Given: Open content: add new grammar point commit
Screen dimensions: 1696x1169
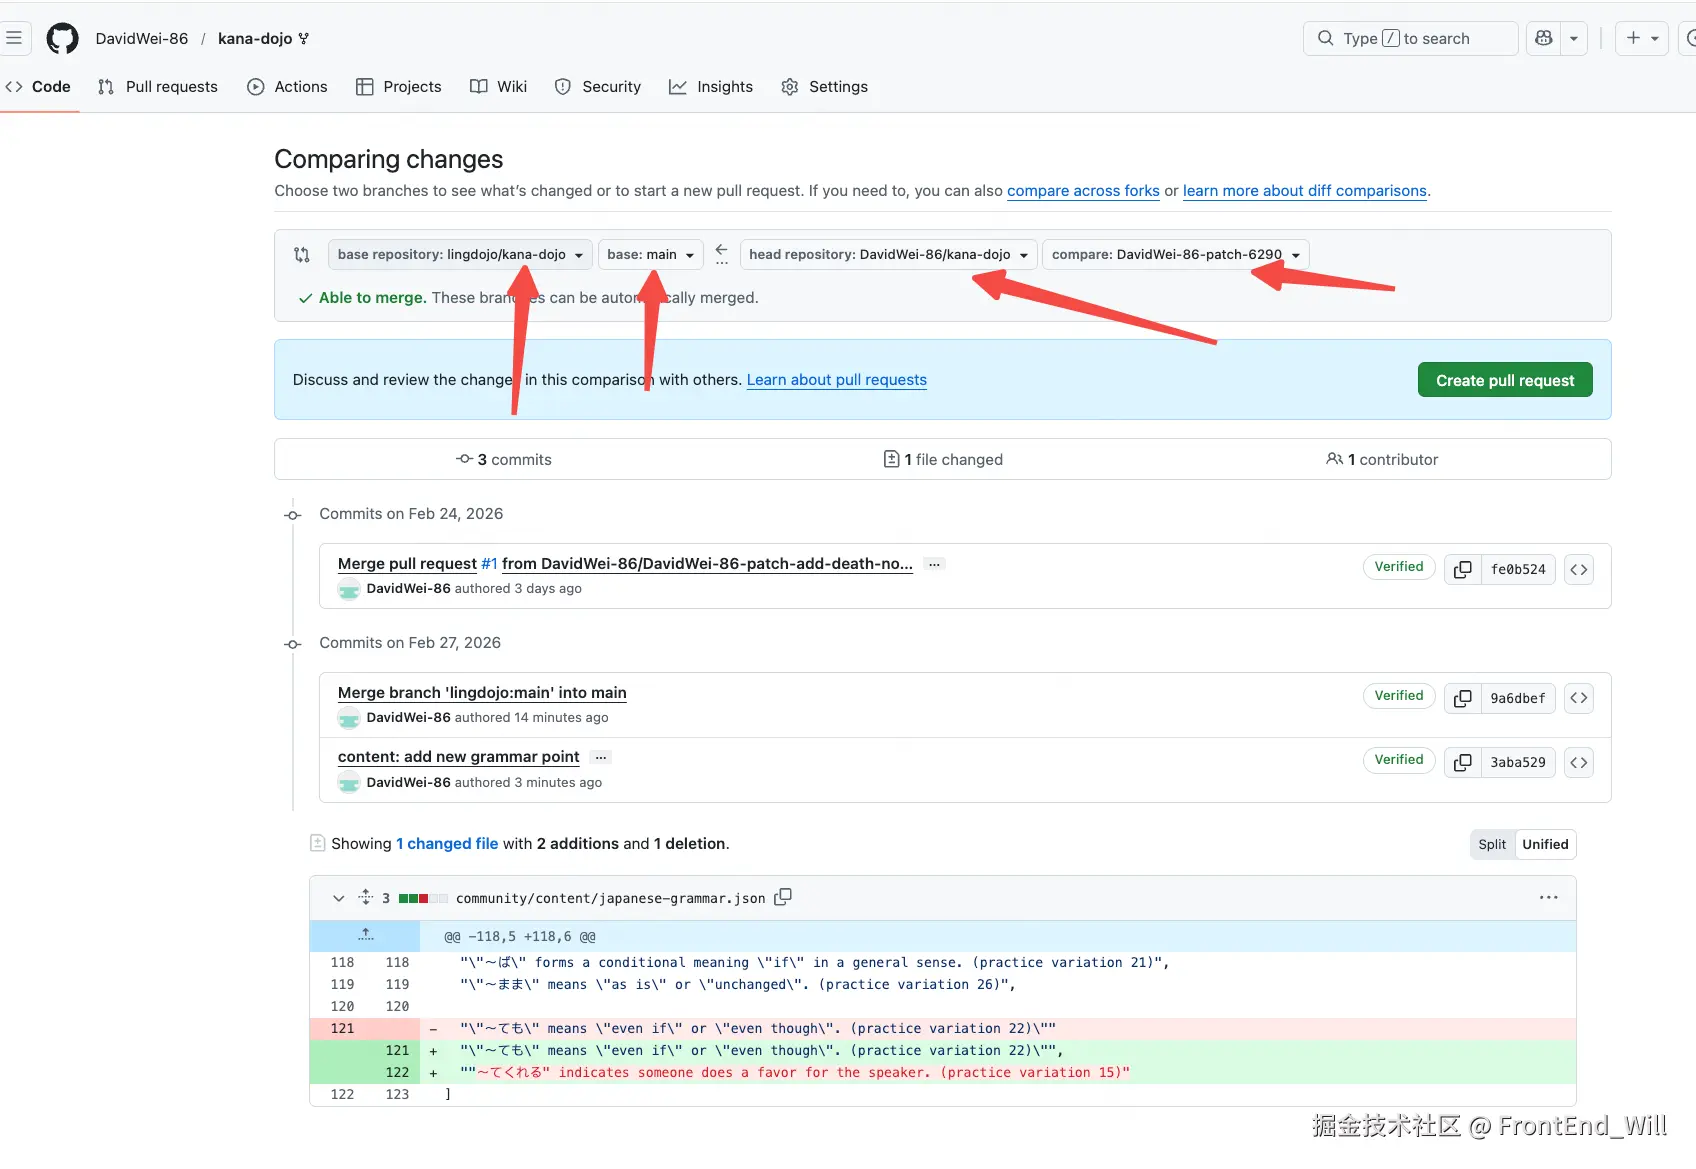Looking at the screenshot, I should pos(459,757).
